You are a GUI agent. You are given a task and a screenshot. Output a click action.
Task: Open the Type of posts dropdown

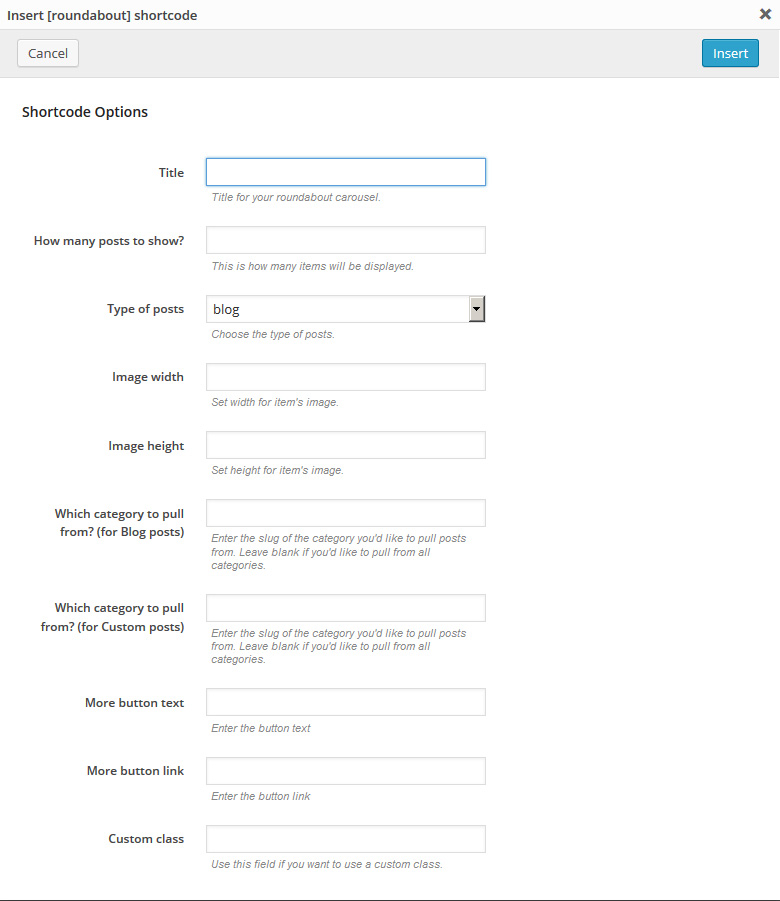(345, 309)
